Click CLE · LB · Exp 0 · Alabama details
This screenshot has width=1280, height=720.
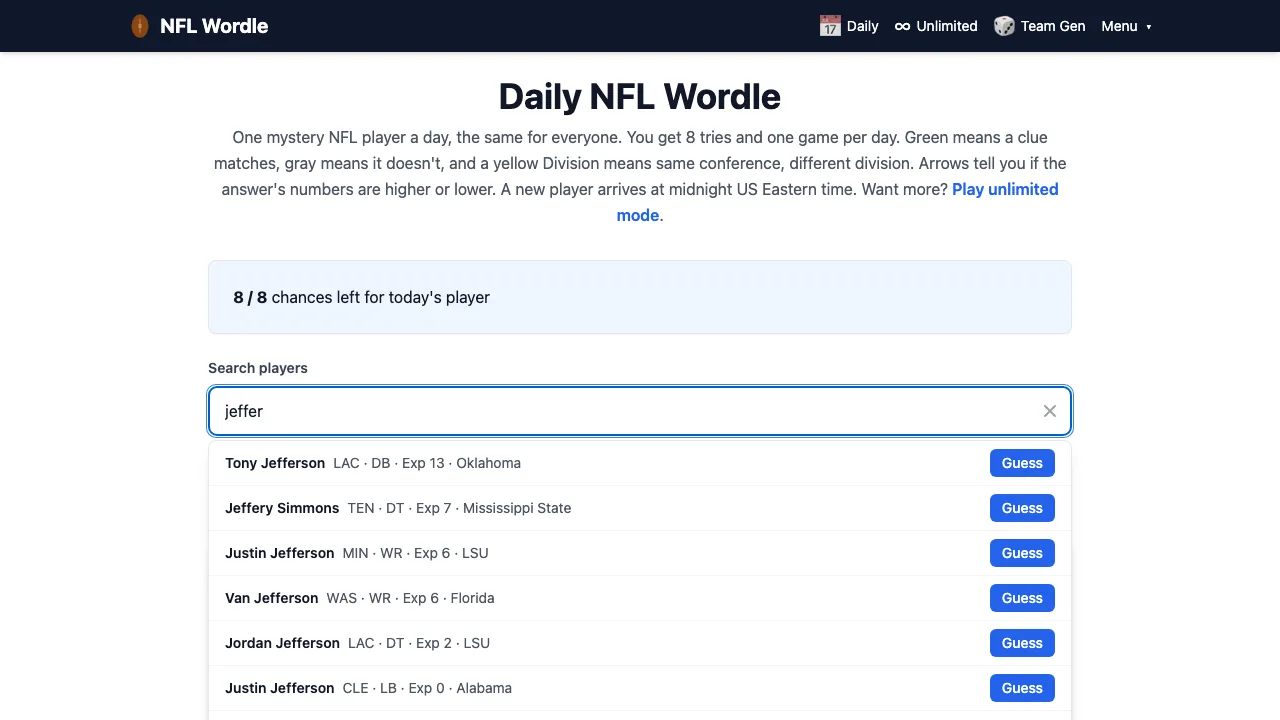click(427, 688)
